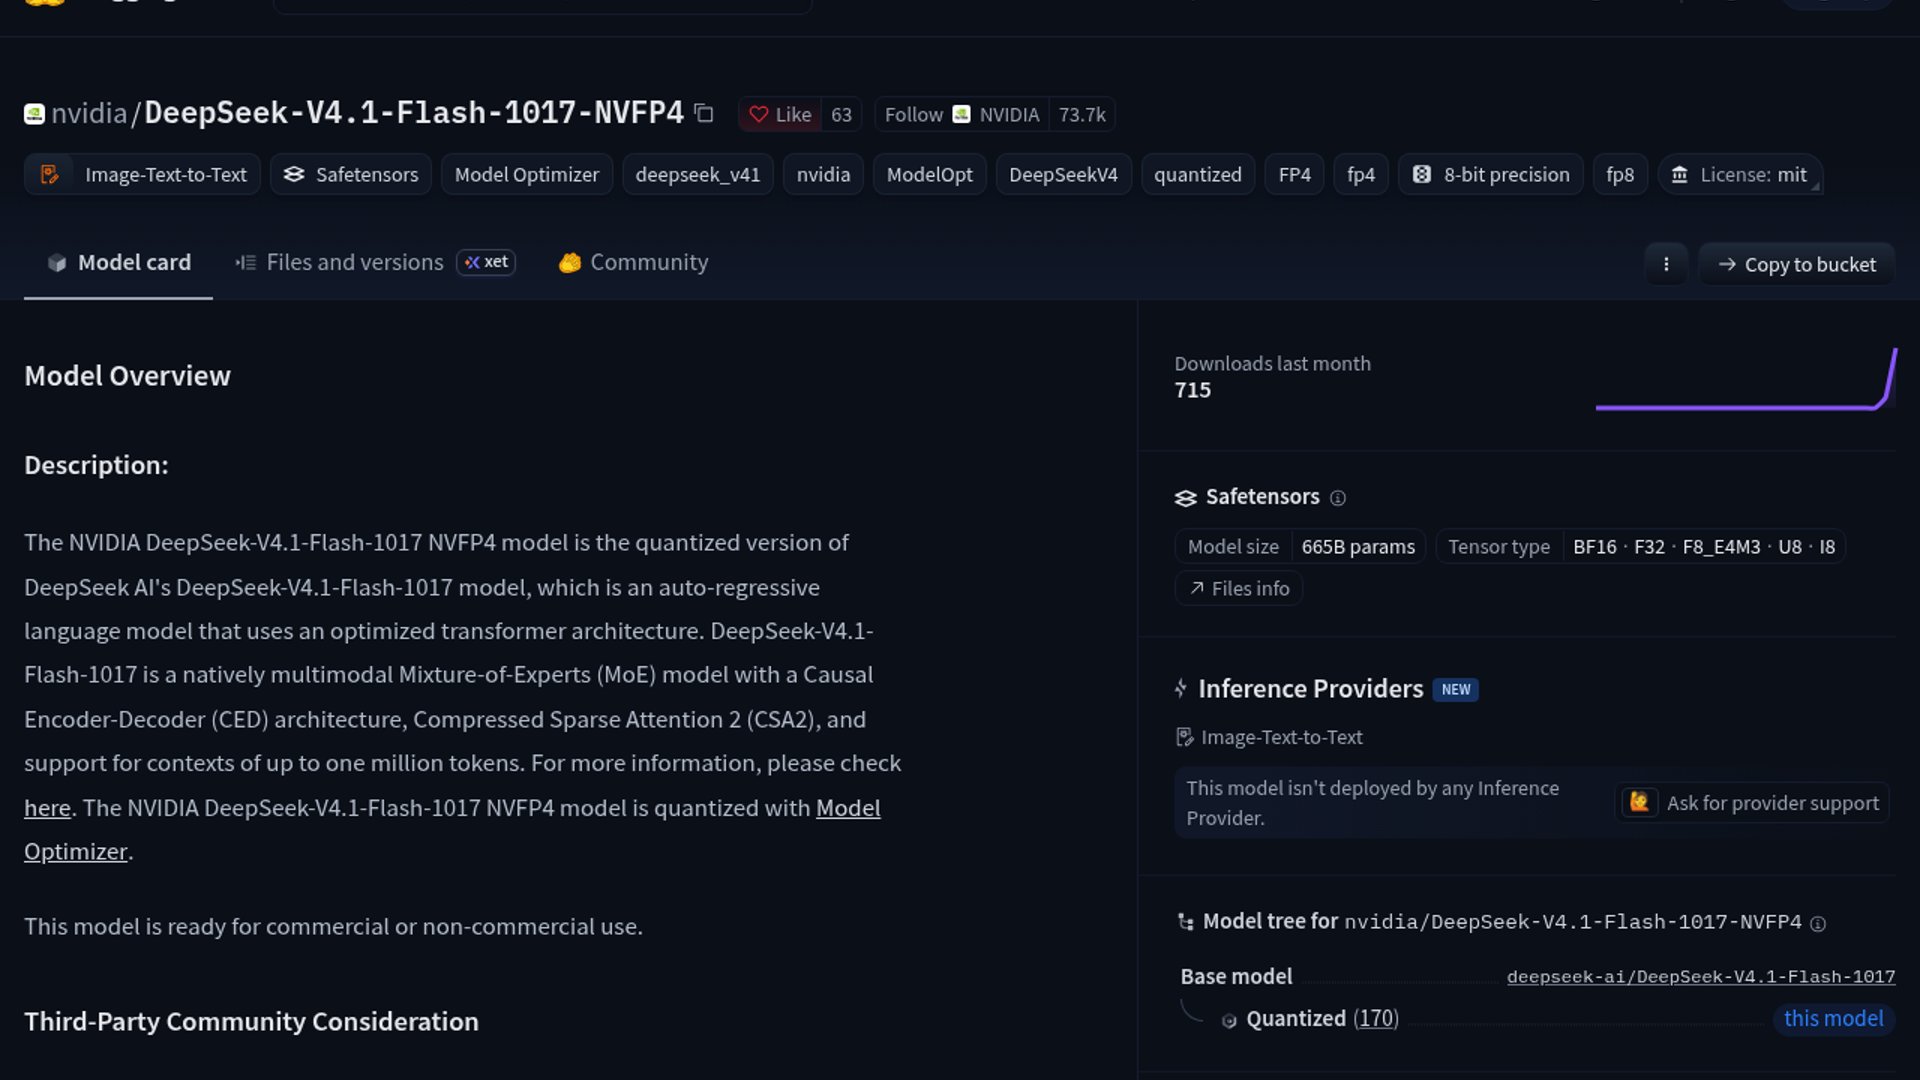
Task: Click Copy to bucket button
Action: click(x=1796, y=264)
